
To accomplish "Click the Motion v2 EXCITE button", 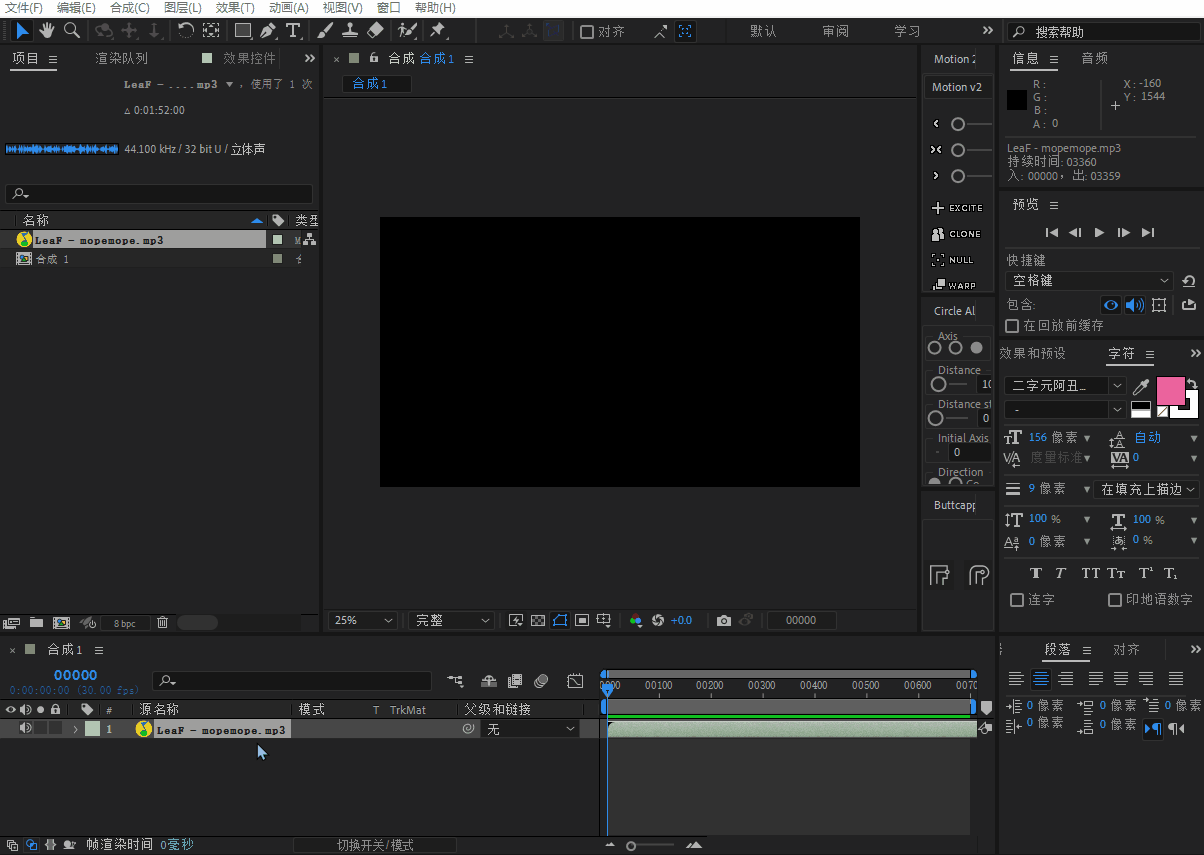I will (957, 208).
